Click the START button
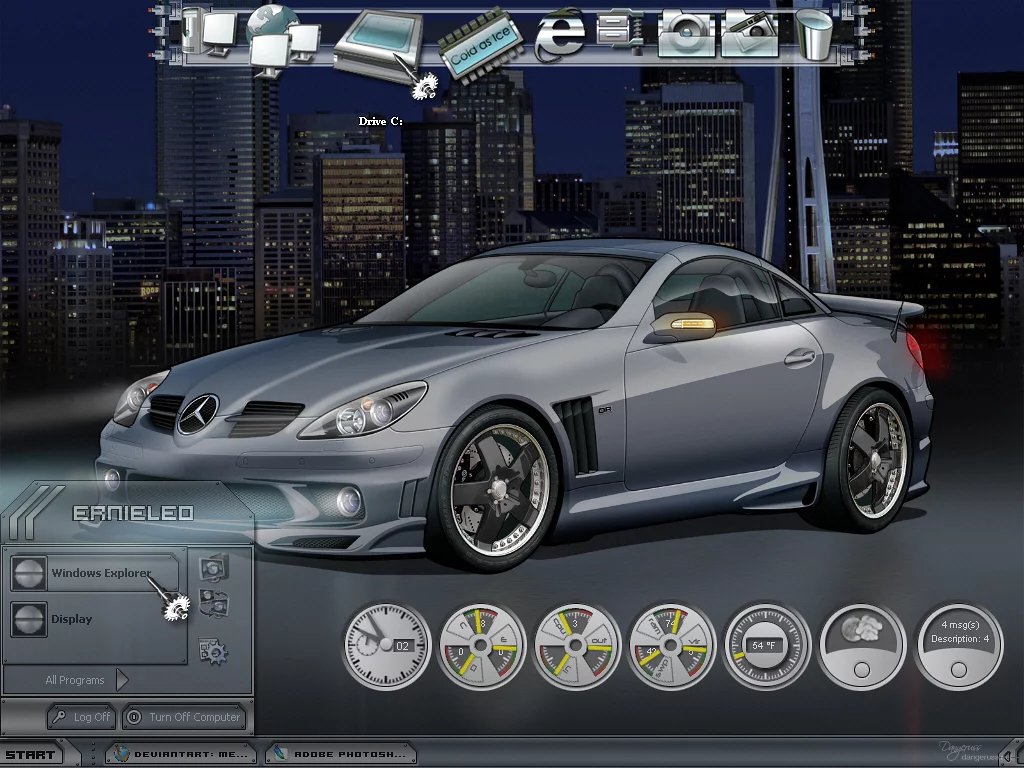This screenshot has height=768, width=1024. coord(30,755)
